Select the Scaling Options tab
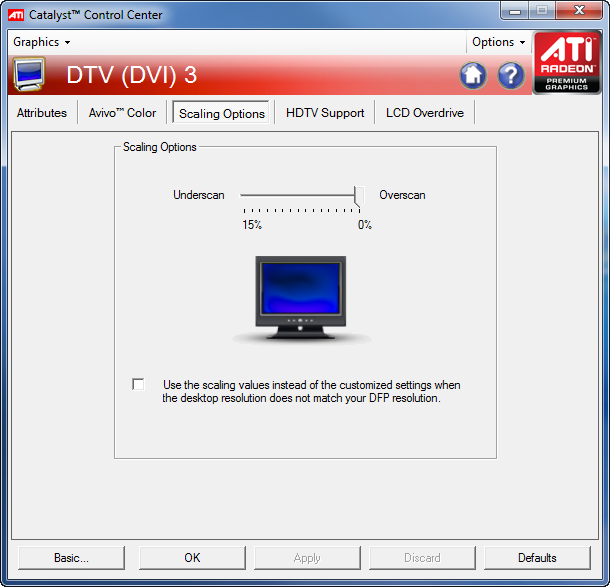Image resolution: width=610 pixels, height=587 pixels. (221, 113)
